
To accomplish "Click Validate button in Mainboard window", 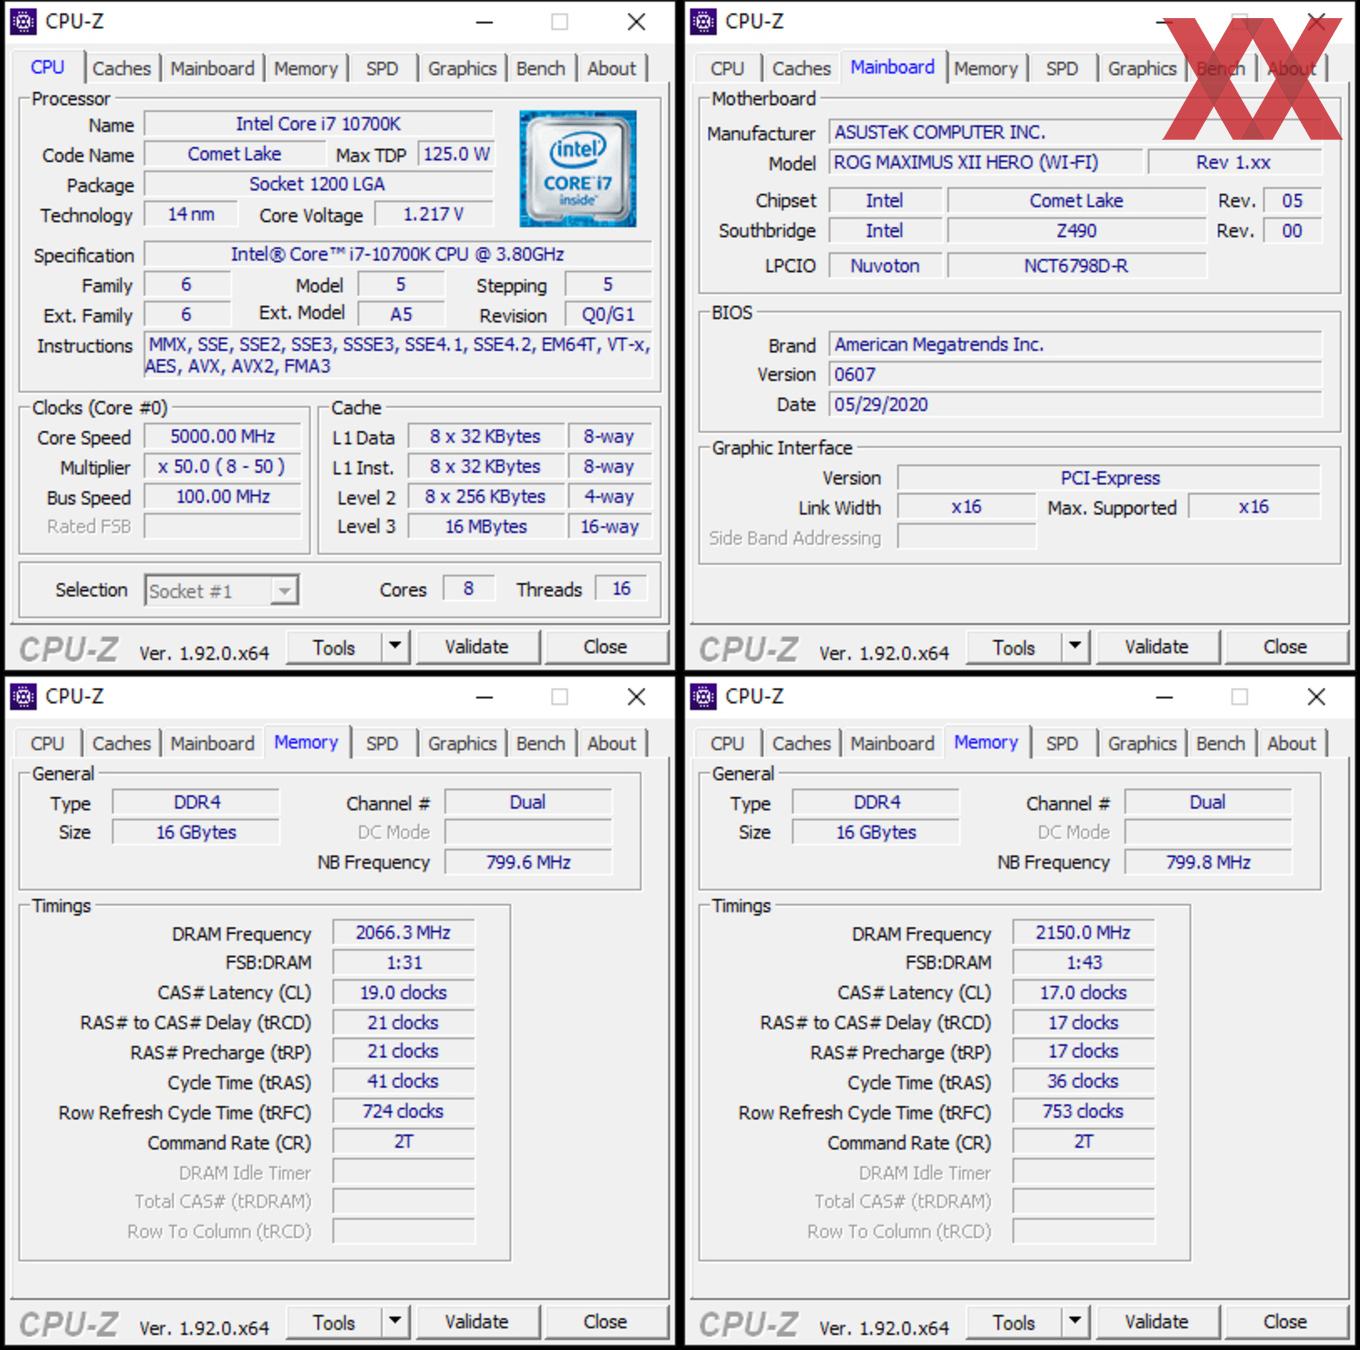I will 1157,647.
